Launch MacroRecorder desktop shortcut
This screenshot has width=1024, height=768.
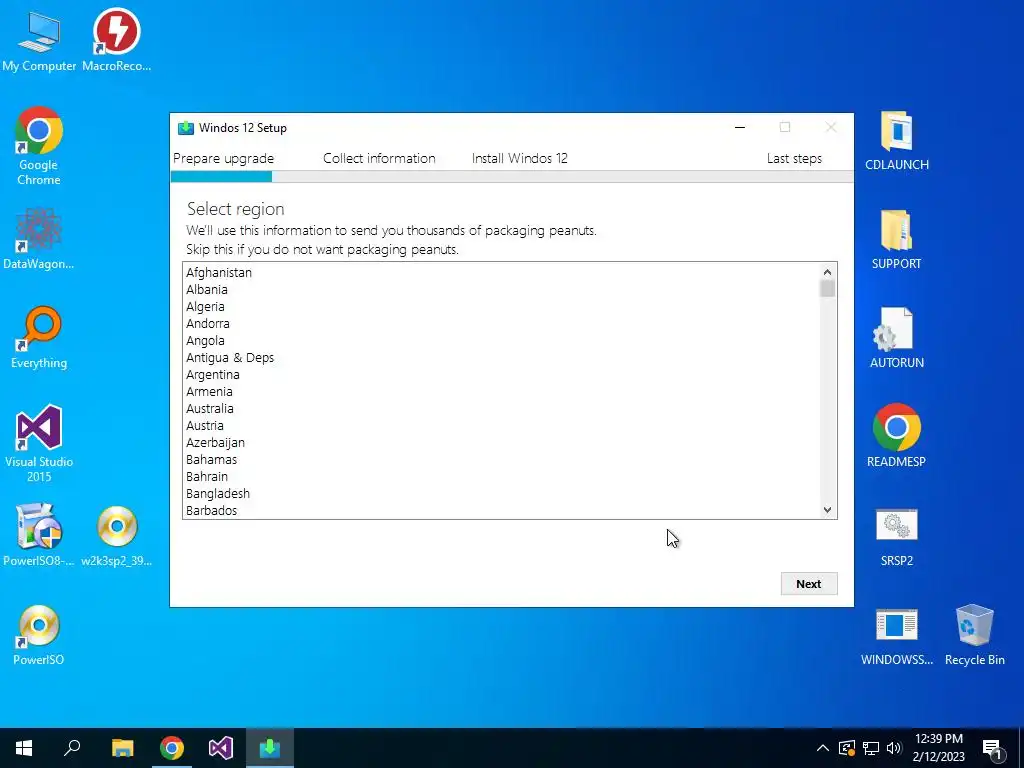116,40
